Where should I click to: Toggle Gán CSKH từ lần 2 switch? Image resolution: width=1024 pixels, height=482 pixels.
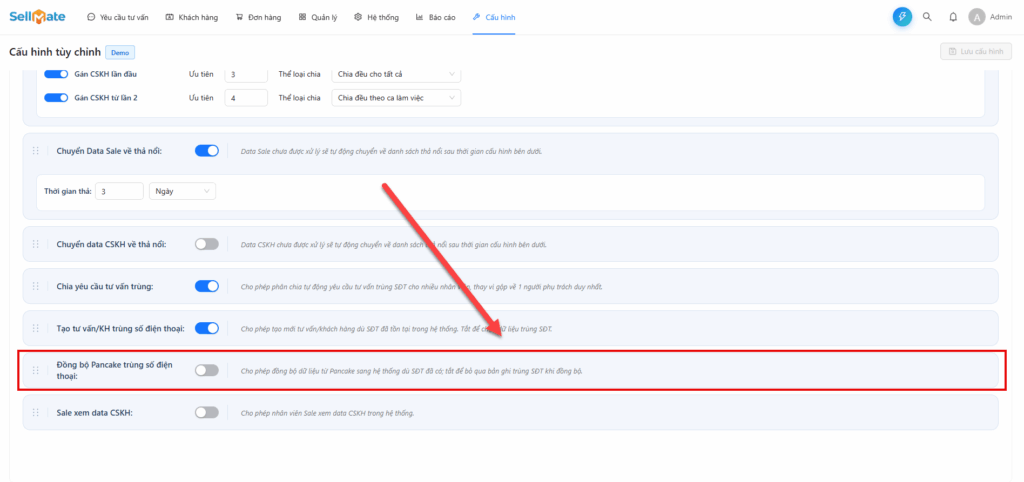(x=56, y=97)
